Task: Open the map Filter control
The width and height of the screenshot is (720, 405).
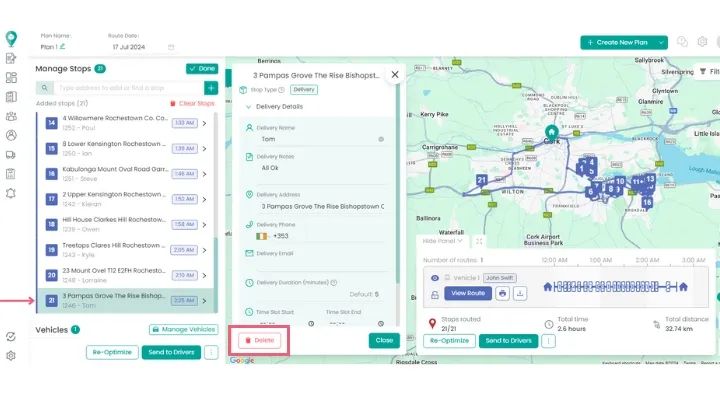Action: (x=706, y=72)
